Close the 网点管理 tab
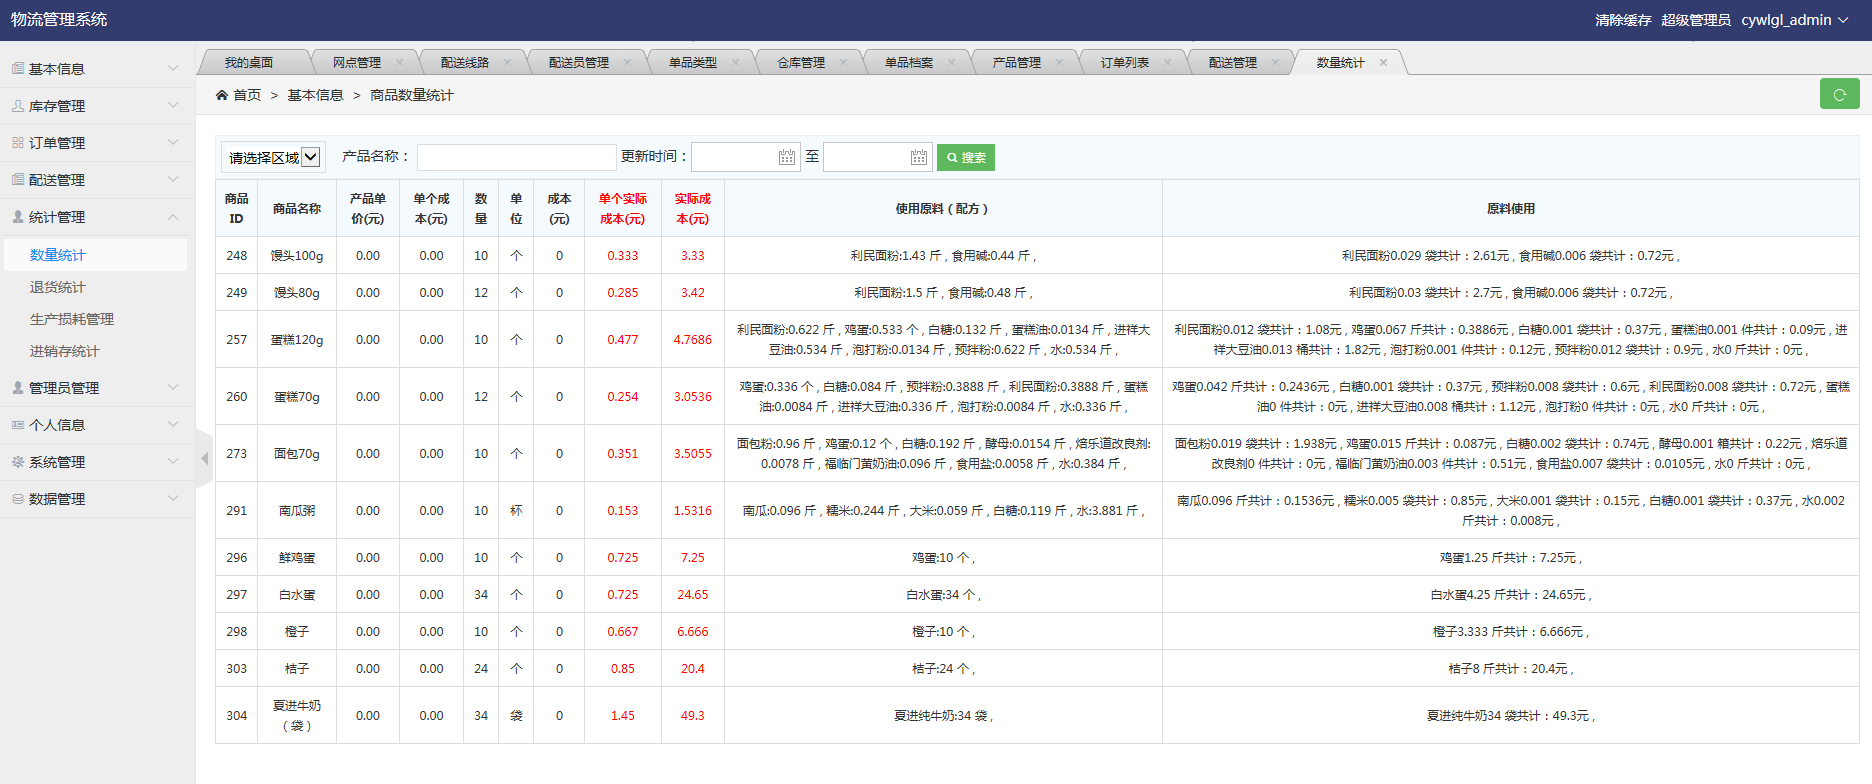 click(x=399, y=62)
